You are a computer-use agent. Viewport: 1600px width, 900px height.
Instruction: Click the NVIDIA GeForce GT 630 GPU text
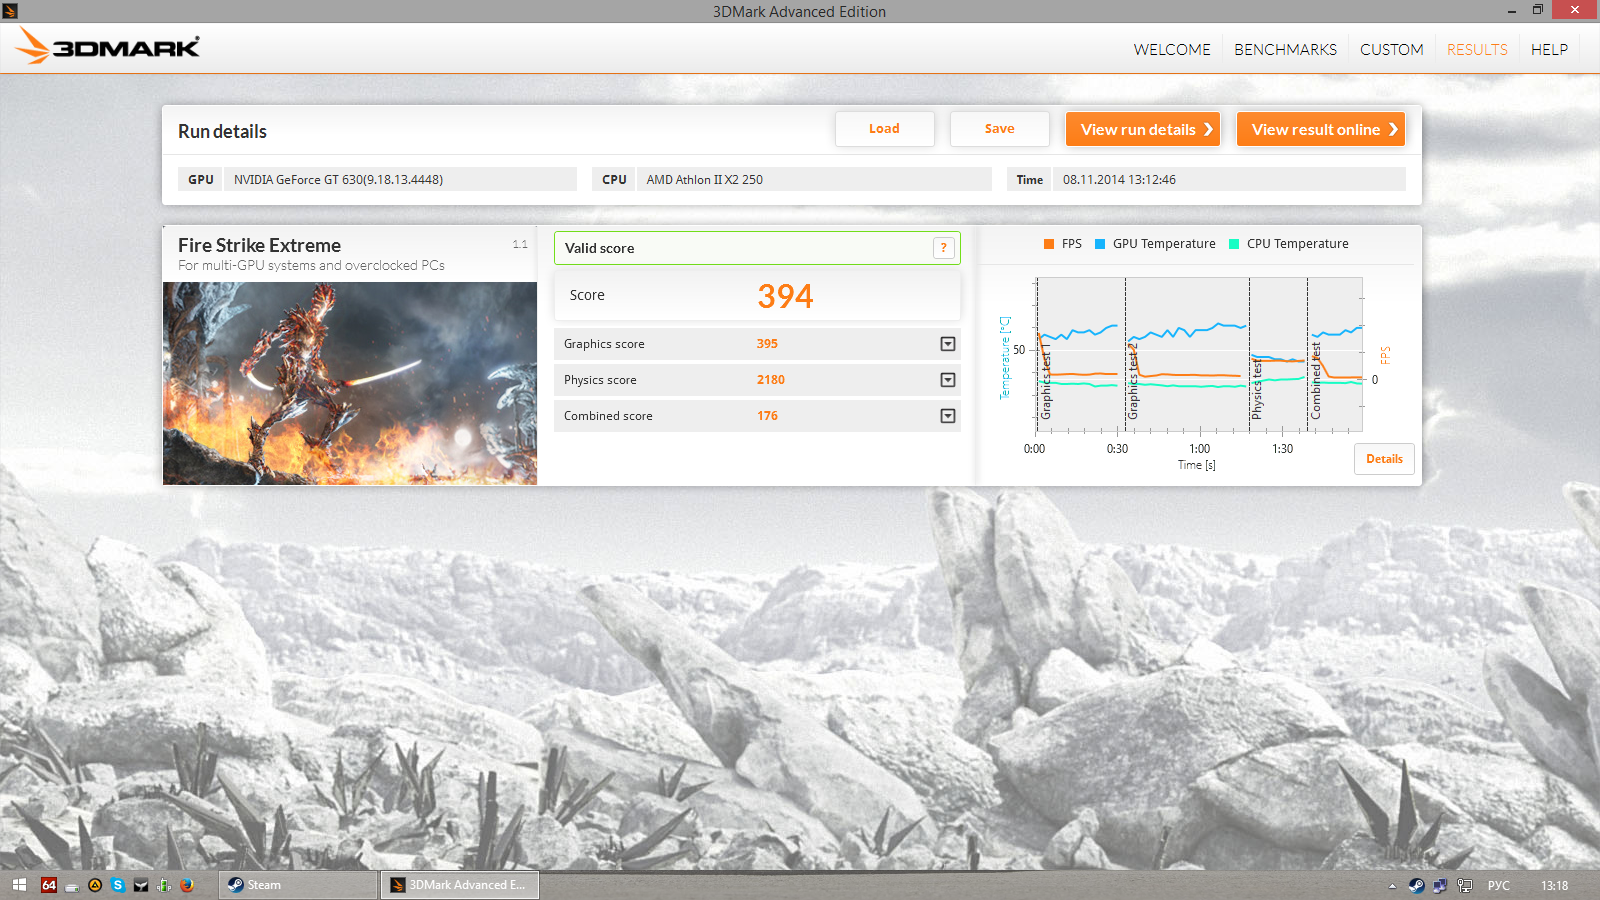tap(338, 180)
